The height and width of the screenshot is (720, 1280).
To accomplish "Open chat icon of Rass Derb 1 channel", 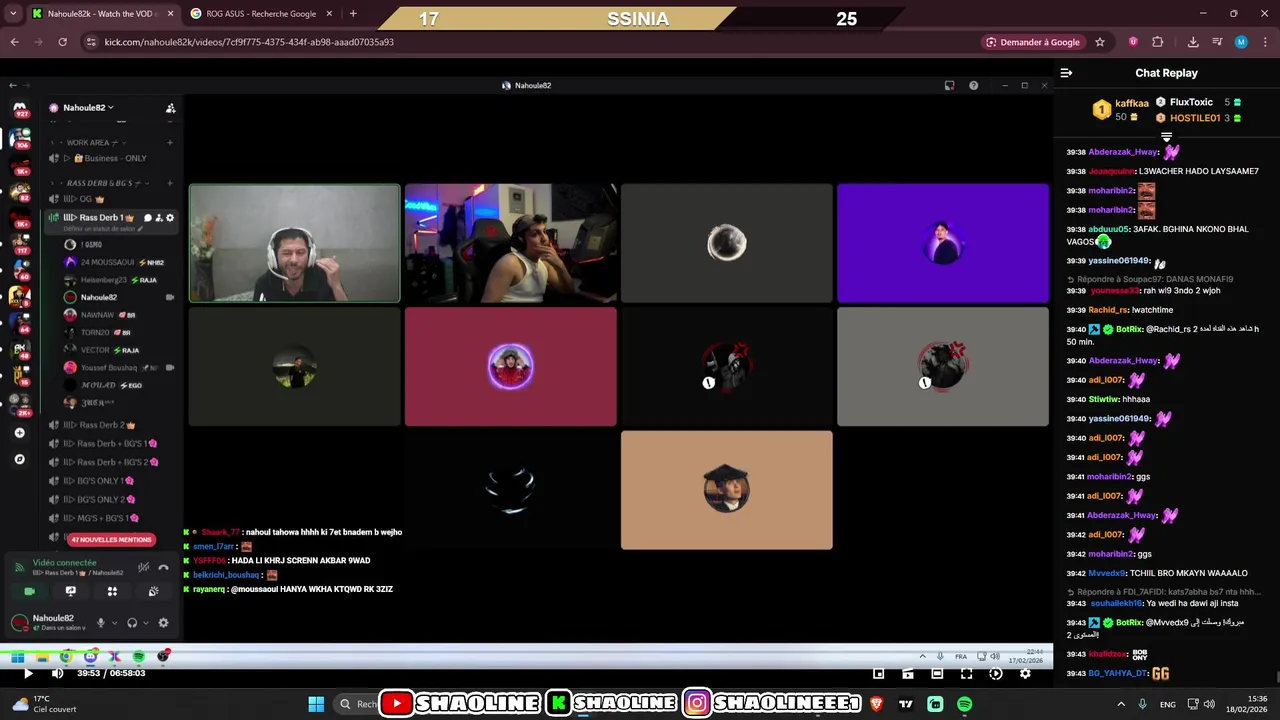I will 147,217.
